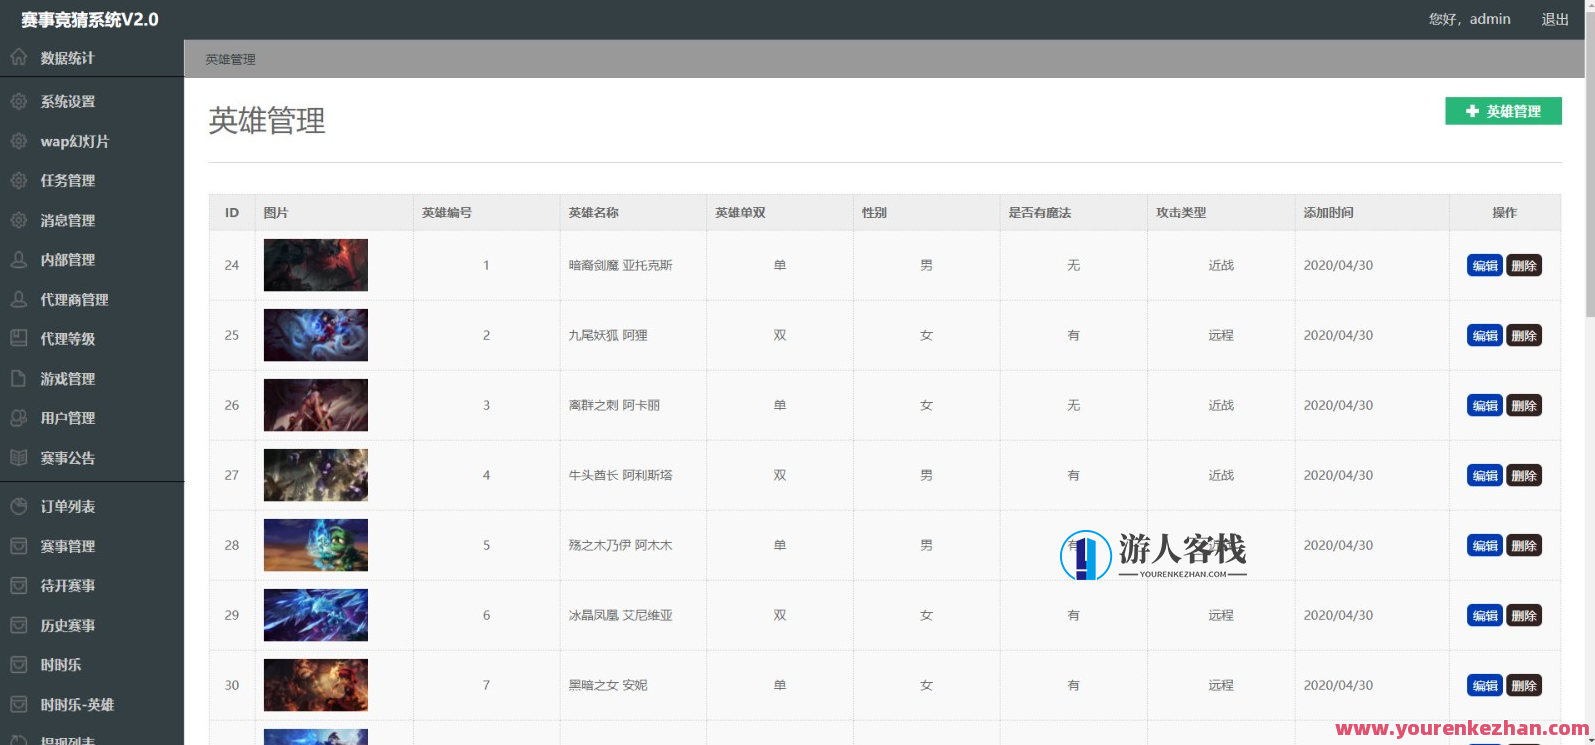
Task: Click the vertical page scrollbar
Action: (x=1589, y=160)
